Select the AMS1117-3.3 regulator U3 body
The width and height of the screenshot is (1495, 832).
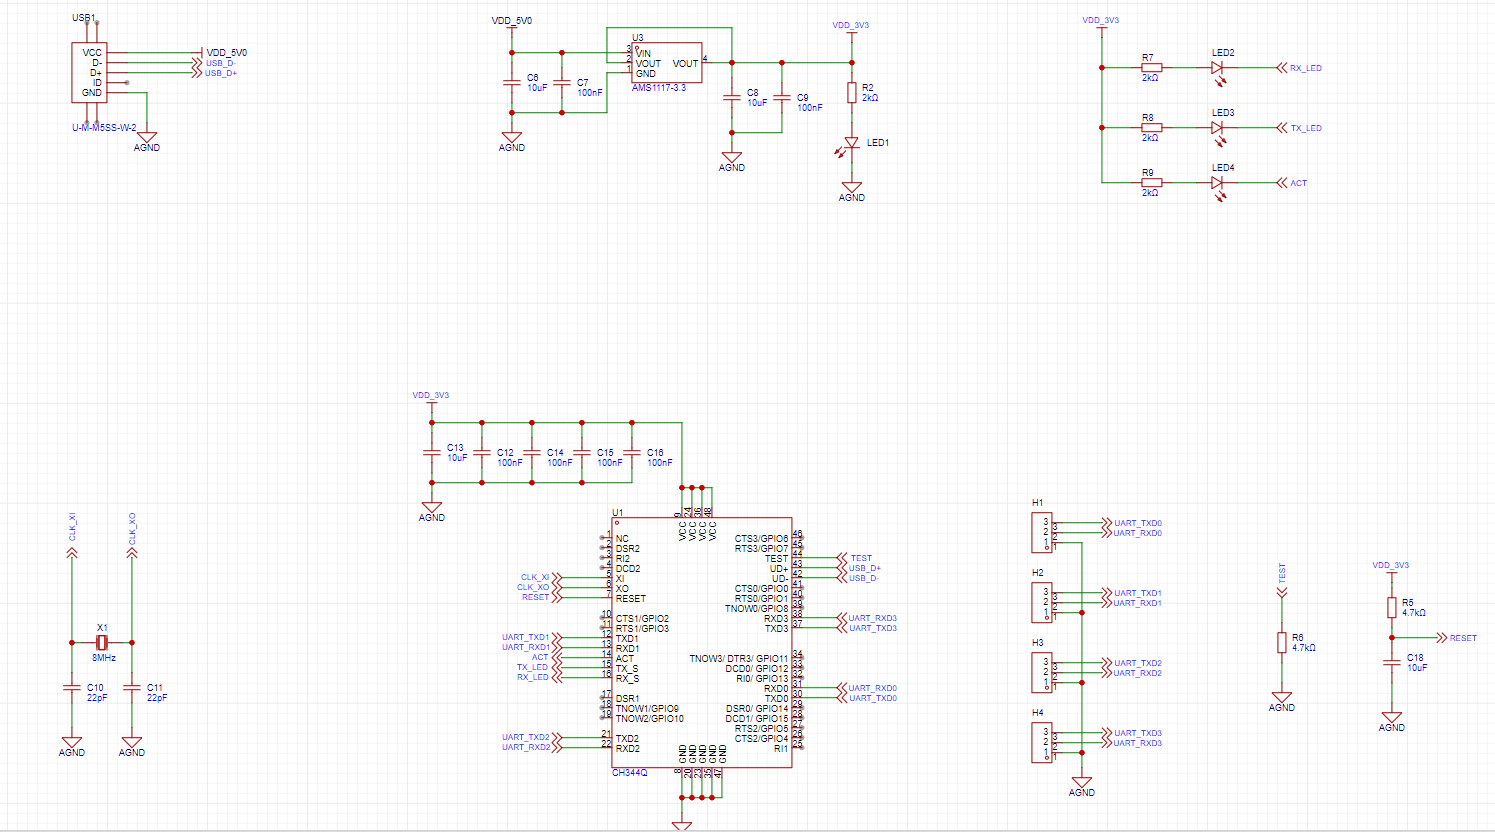[666, 63]
